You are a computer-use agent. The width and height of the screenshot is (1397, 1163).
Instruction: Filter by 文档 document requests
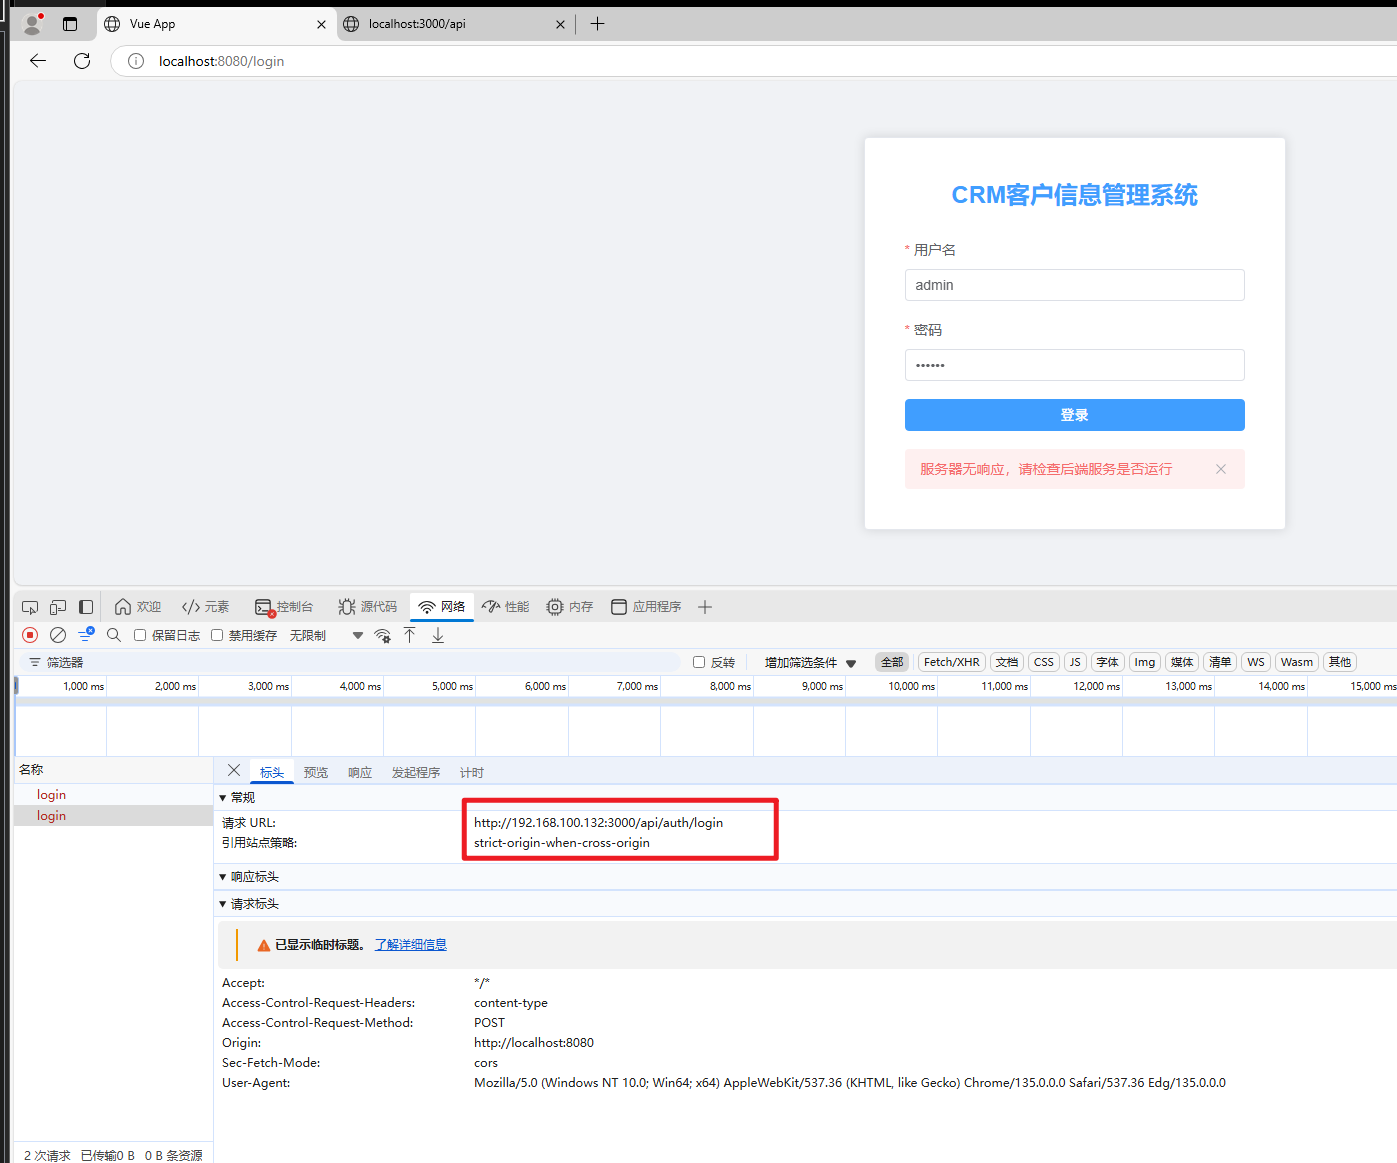click(x=1007, y=662)
